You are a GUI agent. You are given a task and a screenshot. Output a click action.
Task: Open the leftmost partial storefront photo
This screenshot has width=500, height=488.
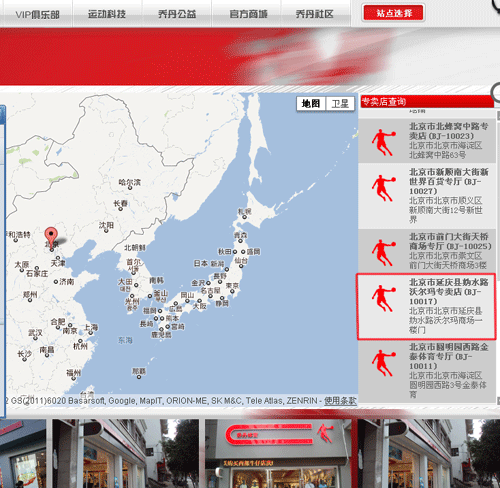pyautogui.click(x=23, y=453)
